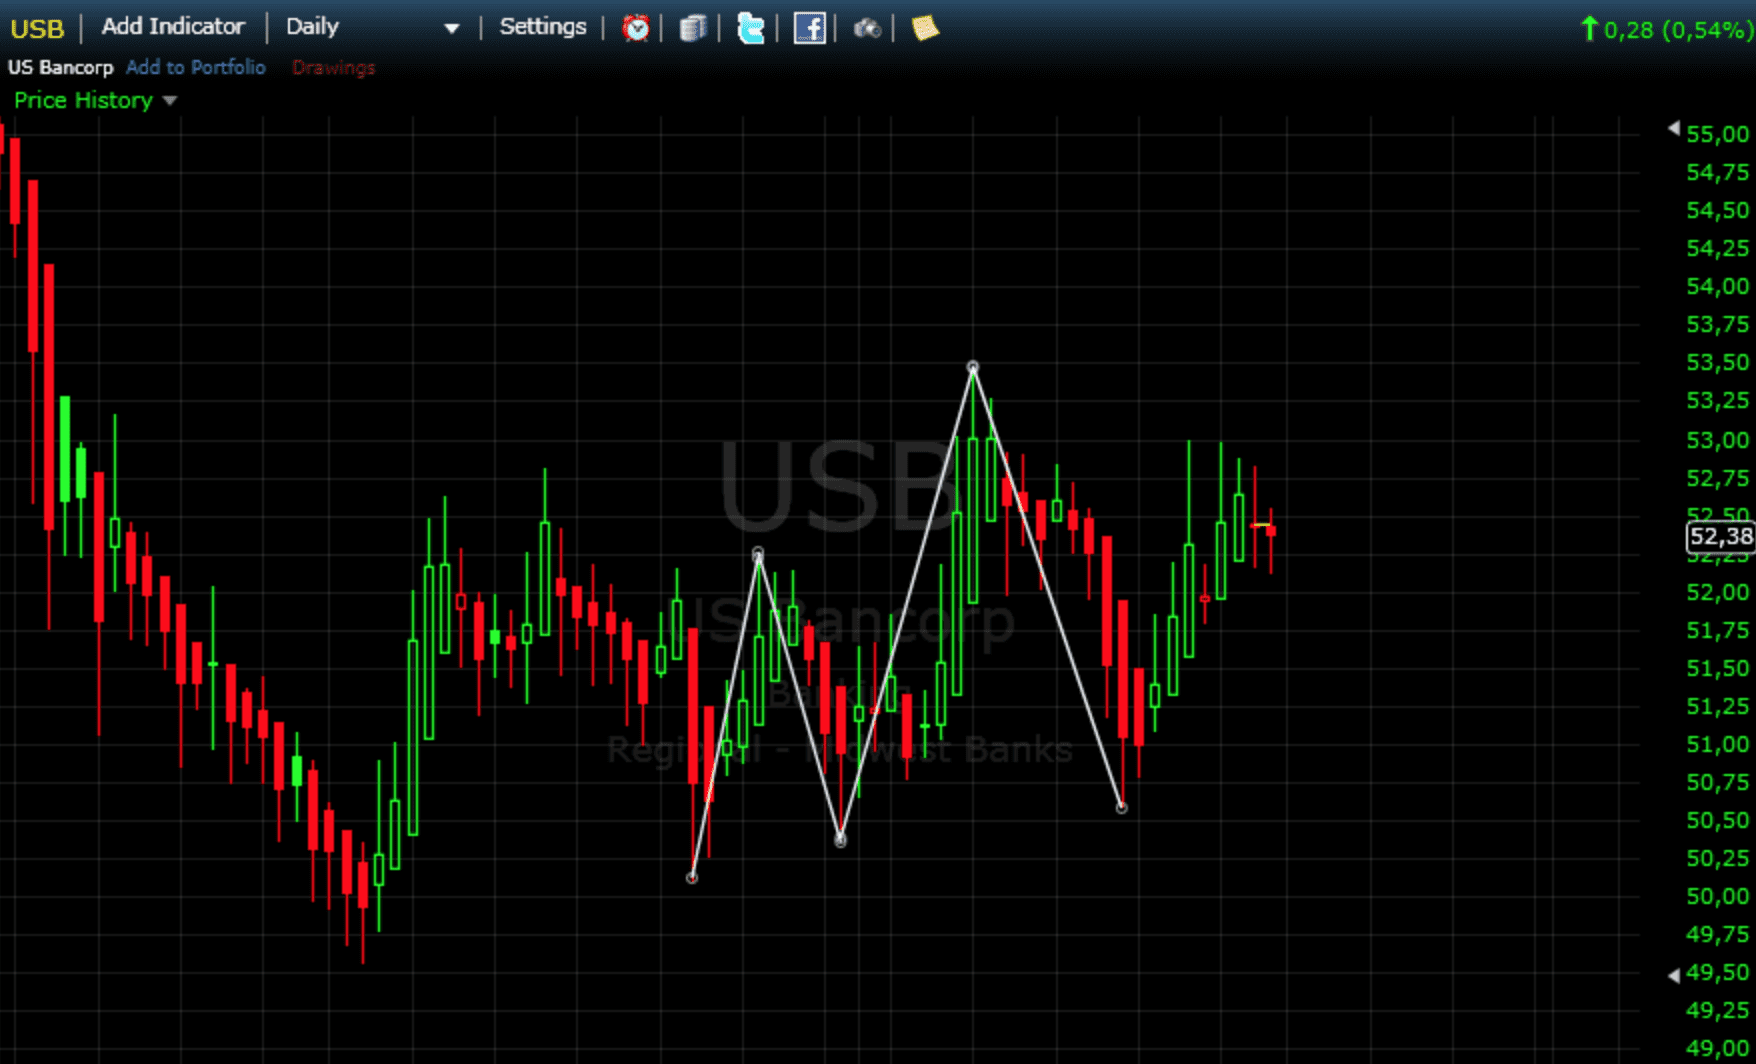Click the USB ticker symbol
The width and height of the screenshot is (1756, 1064).
tap(37, 28)
